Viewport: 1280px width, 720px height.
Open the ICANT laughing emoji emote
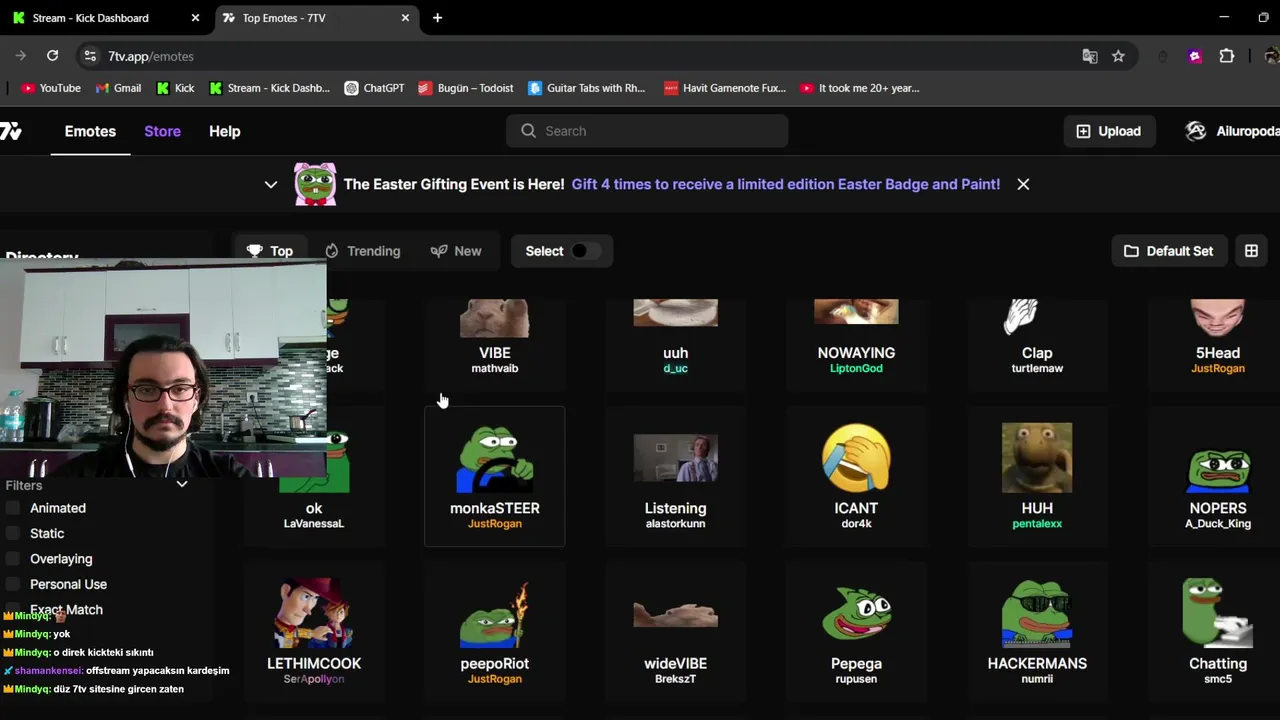point(856,458)
